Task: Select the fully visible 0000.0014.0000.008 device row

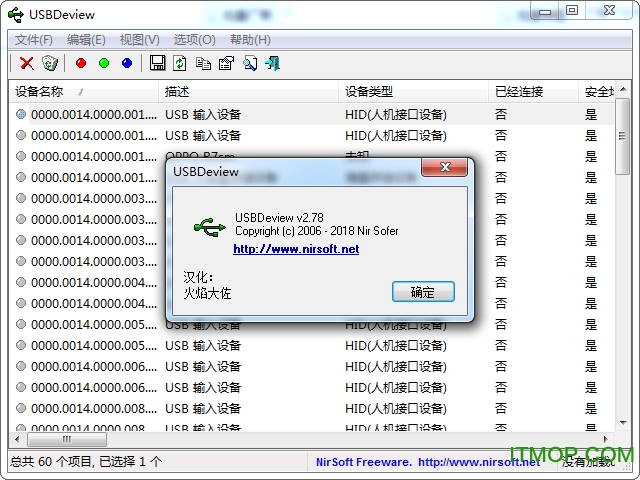Action: pyautogui.click(x=312, y=409)
